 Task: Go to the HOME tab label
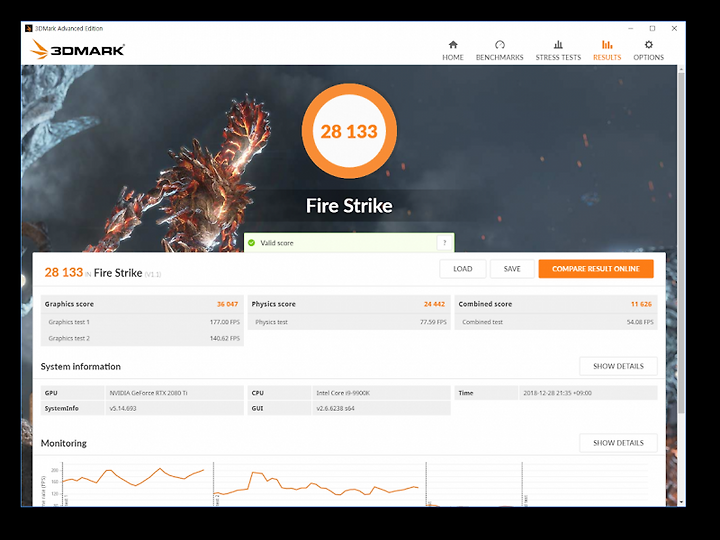[453, 57]
